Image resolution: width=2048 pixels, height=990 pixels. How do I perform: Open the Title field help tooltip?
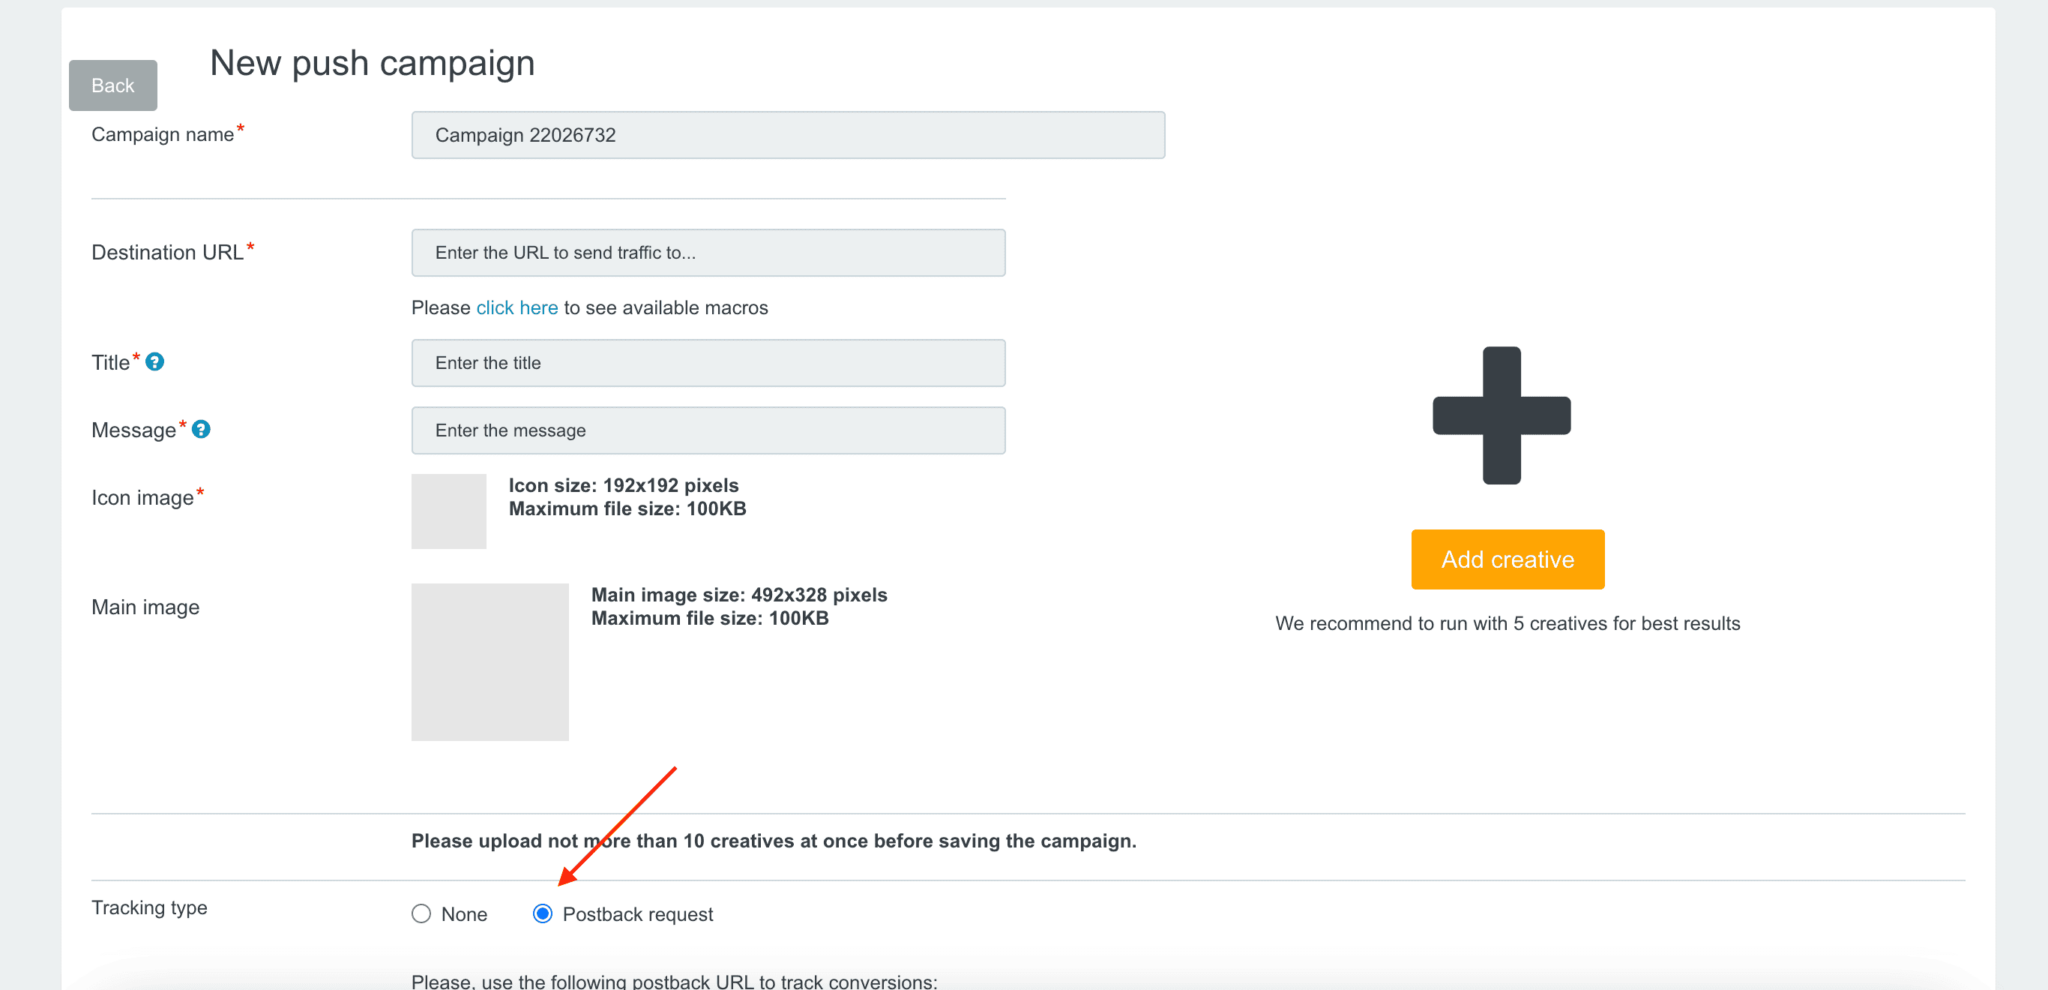[x=156, y=362]
